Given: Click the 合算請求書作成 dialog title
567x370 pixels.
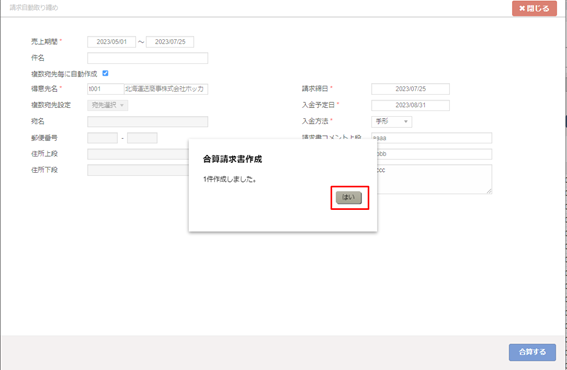Looking at the screenshot, I should pos(232,159).
